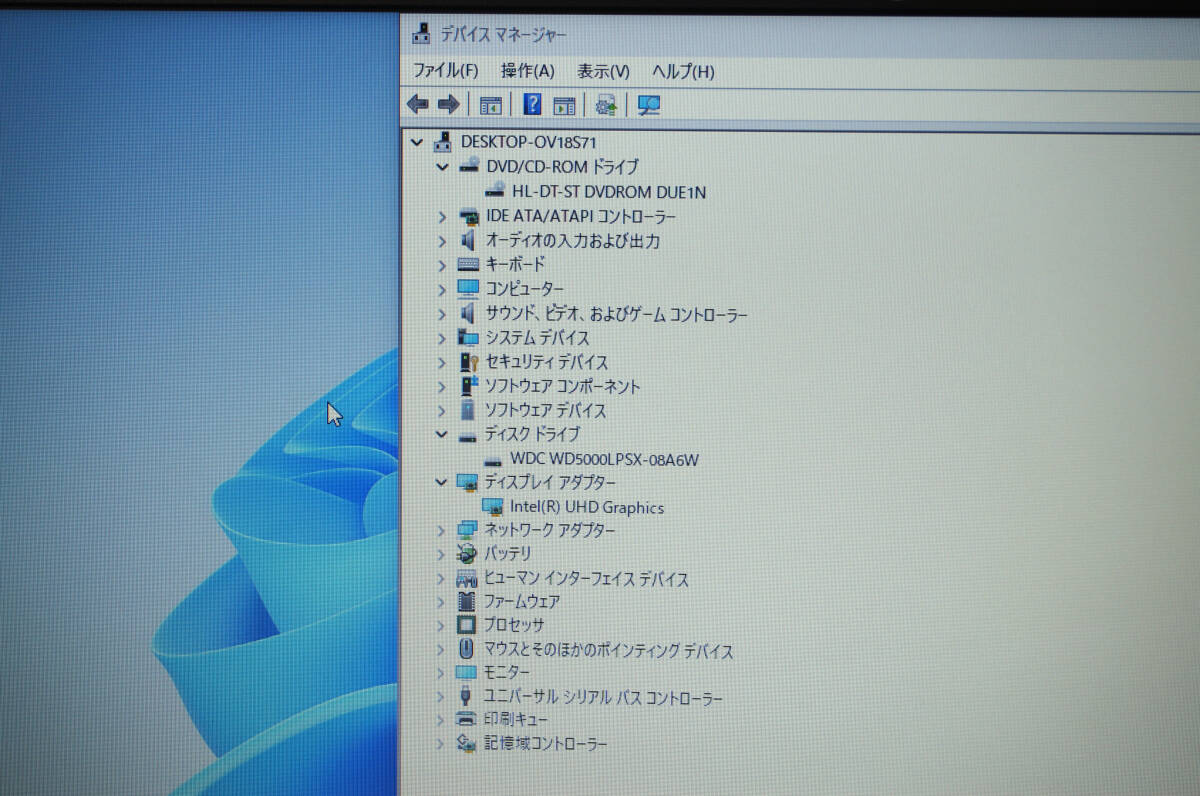
Task: Collapse the DVD/CD-ROM ドライブ node
Action: [442, 167]
